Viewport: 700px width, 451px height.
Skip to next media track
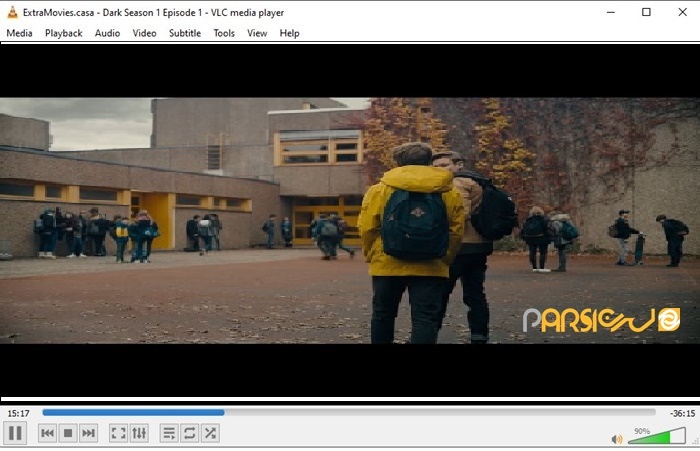pyautogui.click(x=88, y=433)
